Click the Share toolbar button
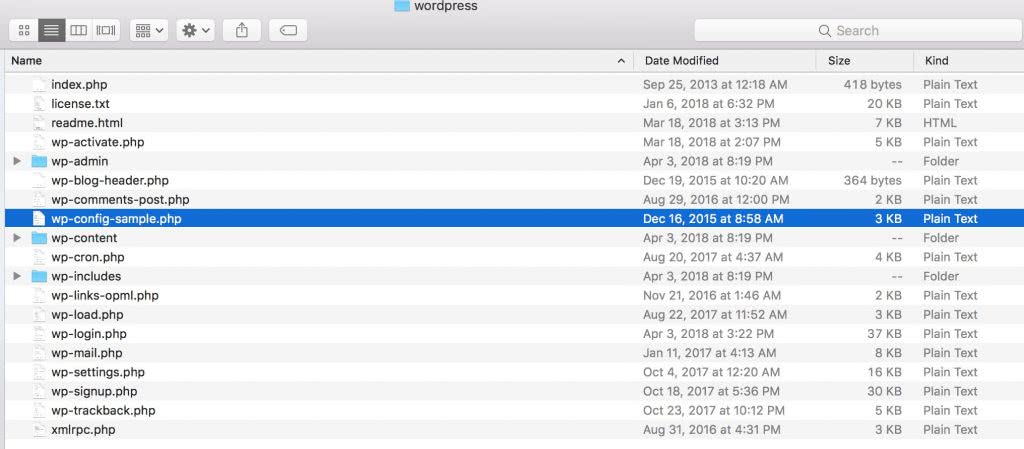Image resolution: width=1024 pixels, height=449 pixels. (242, 30)
